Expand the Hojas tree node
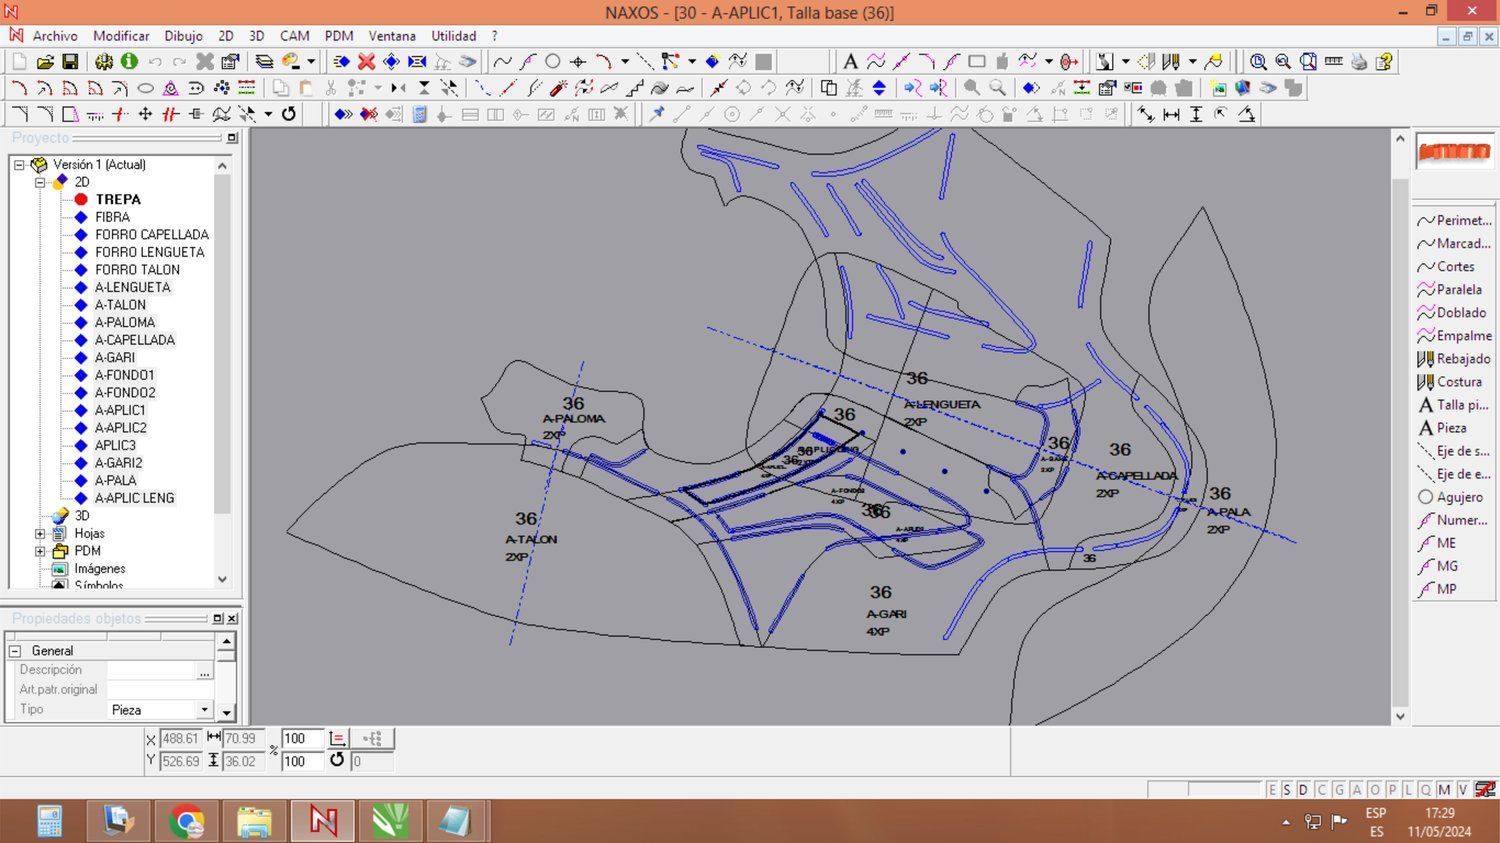The width and height of the screenshot is (1500, 843). 40,534
